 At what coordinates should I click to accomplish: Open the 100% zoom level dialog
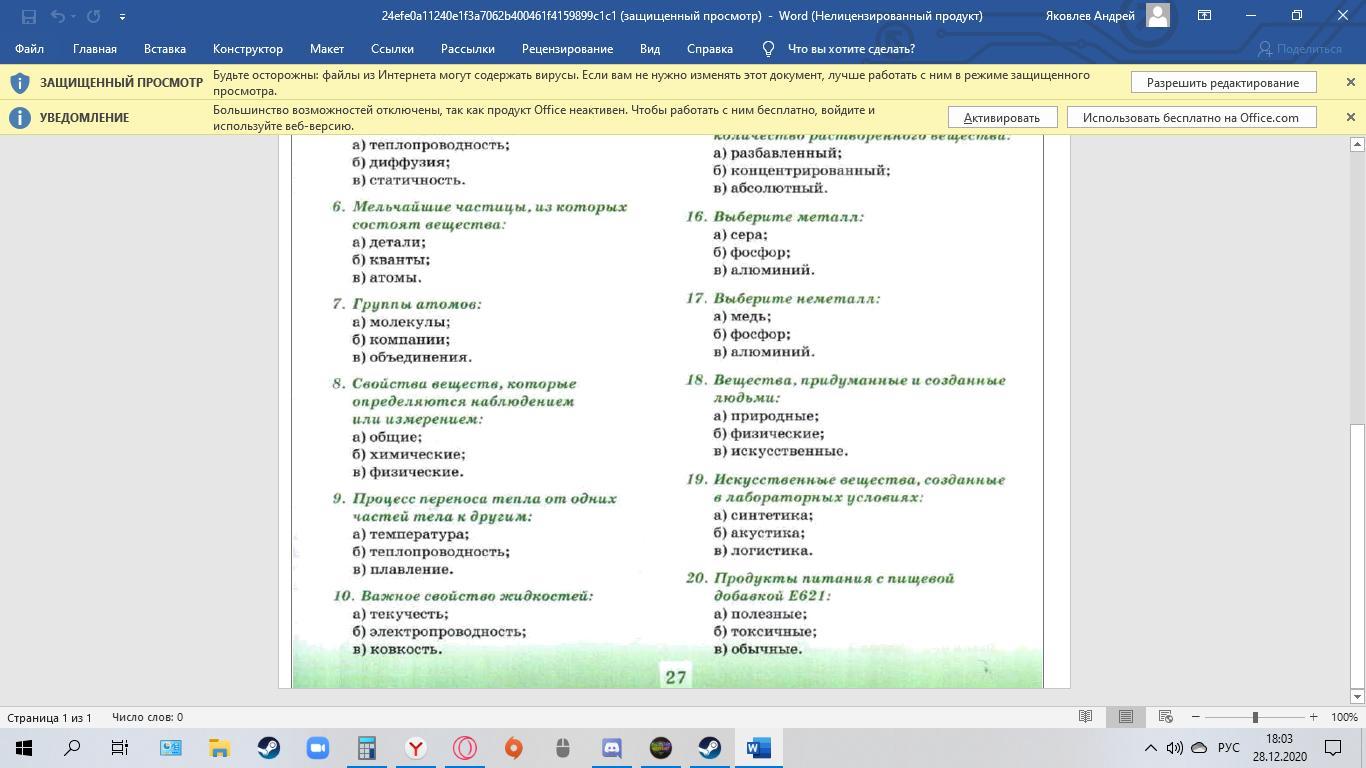(x=1344, y=716)
